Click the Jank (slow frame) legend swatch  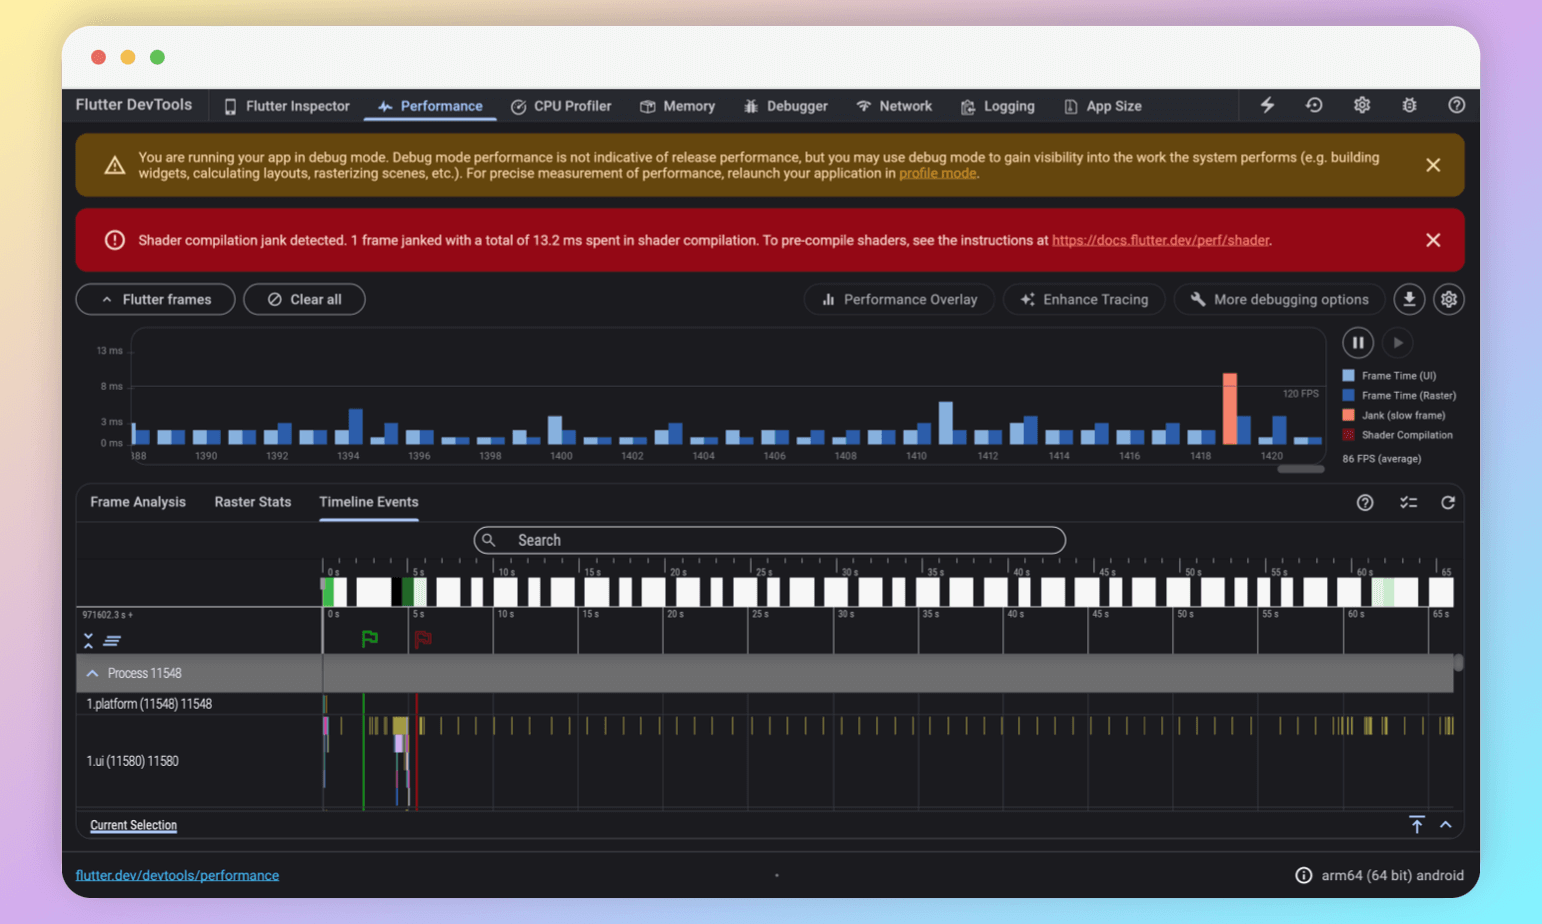point(1348,415)
